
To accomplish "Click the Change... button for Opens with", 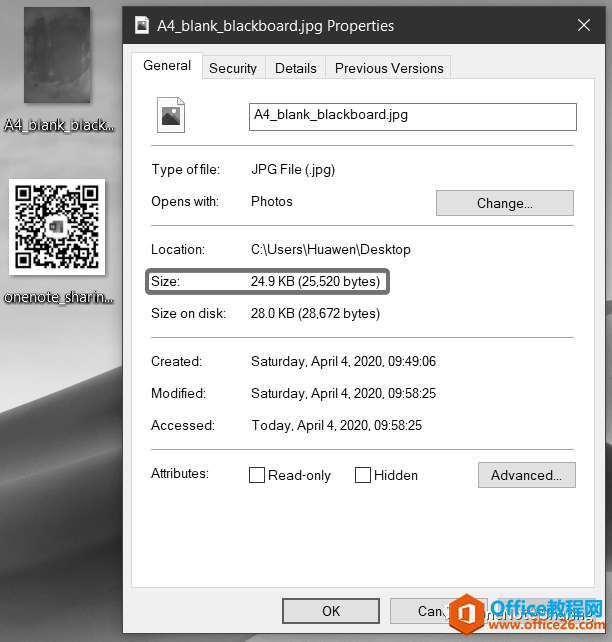I will (505, 203).
